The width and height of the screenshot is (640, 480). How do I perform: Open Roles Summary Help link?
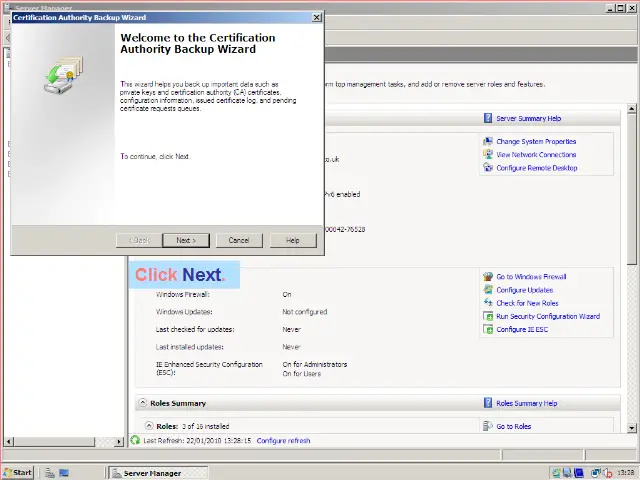click(x=527, y=403)
